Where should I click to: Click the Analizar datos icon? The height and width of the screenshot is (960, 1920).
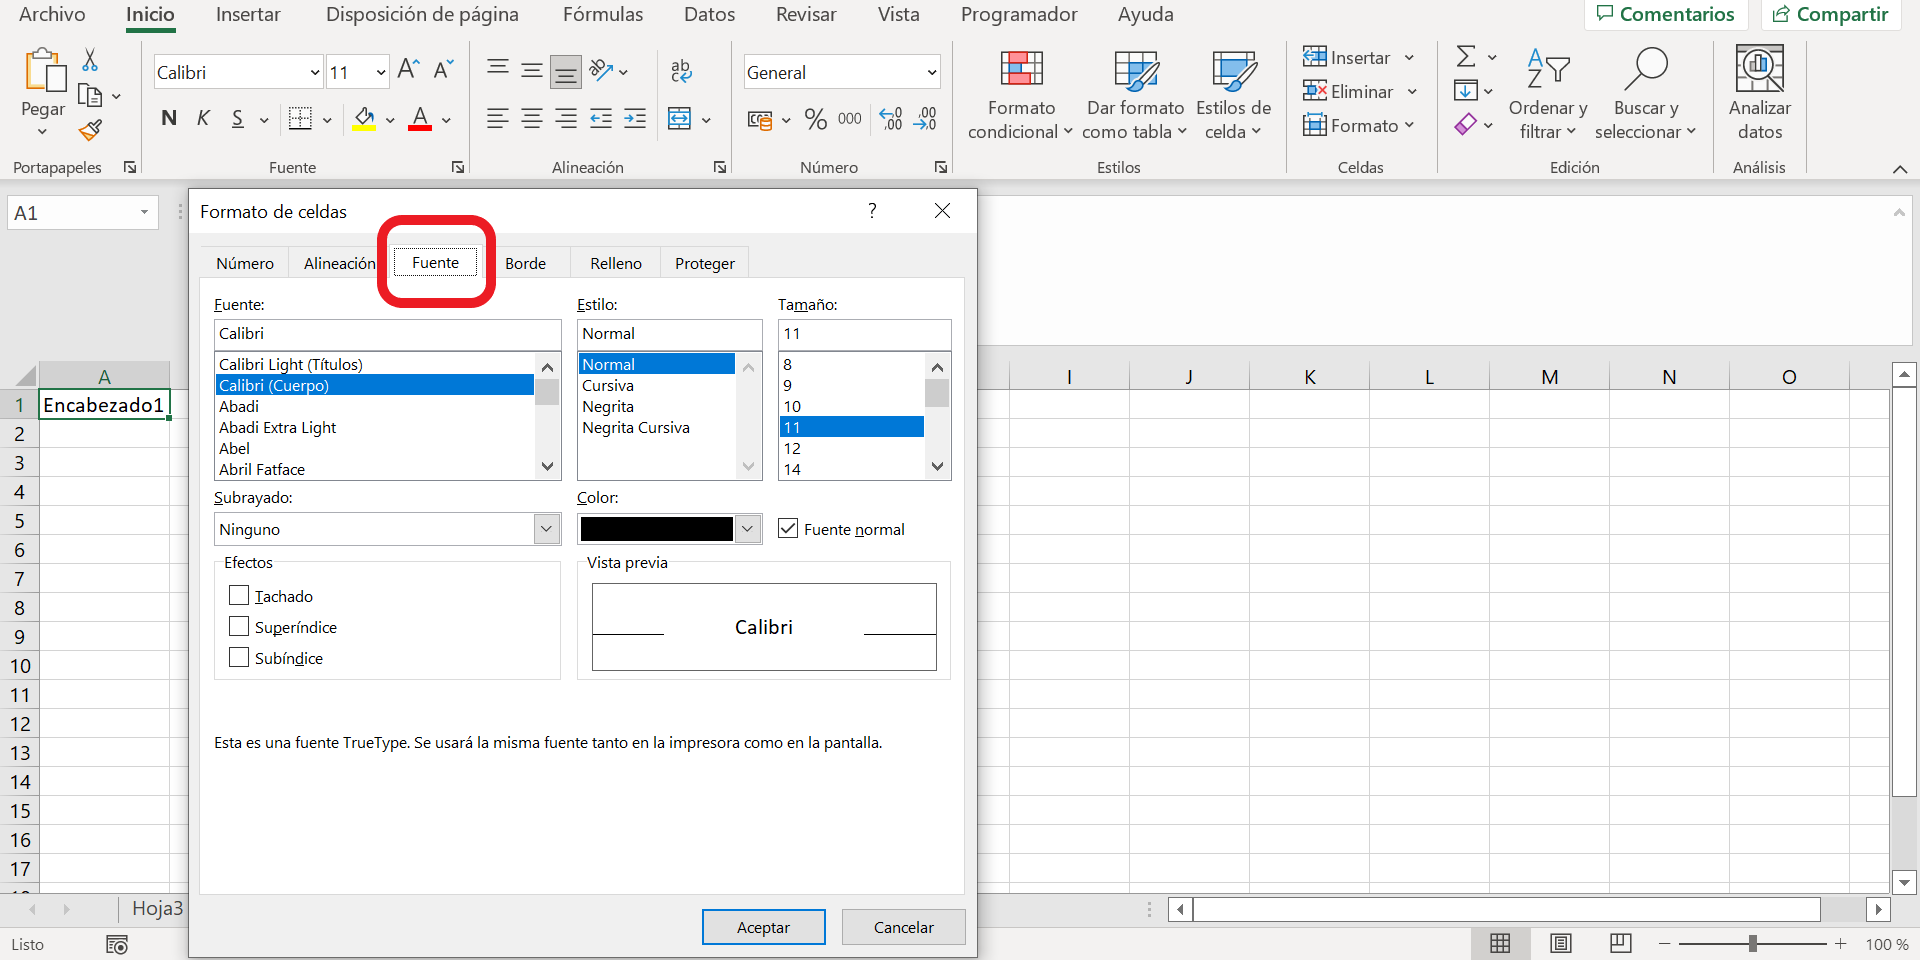(x=1760, y=68)
